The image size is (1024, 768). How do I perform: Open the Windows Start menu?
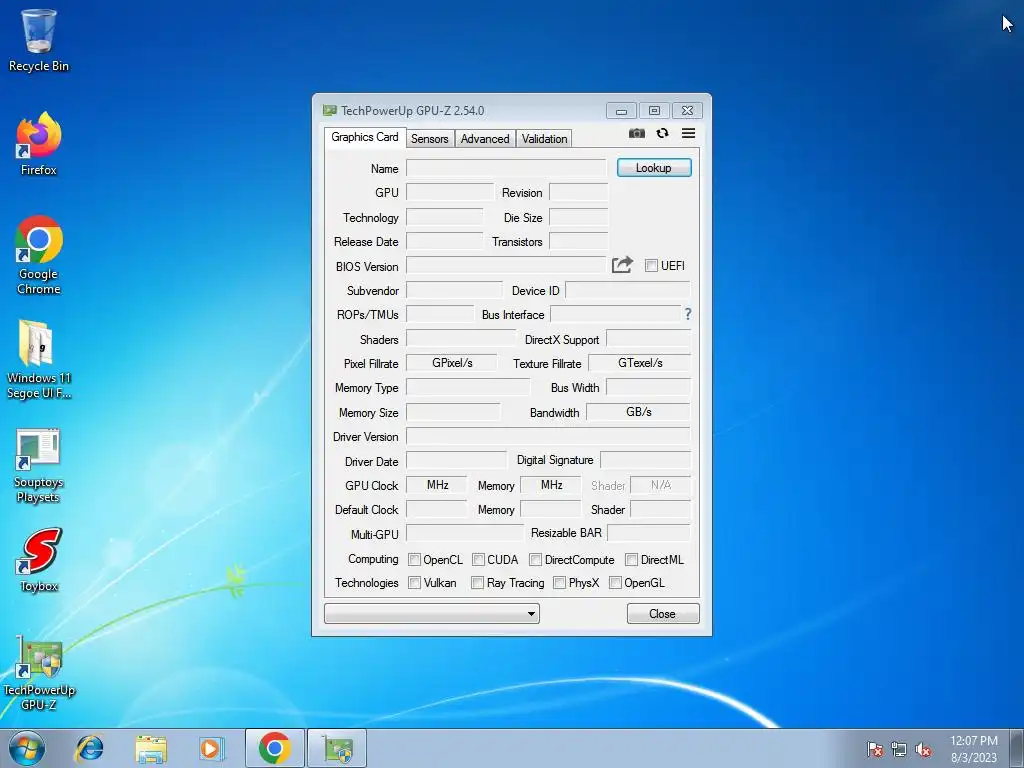point(27,748)
